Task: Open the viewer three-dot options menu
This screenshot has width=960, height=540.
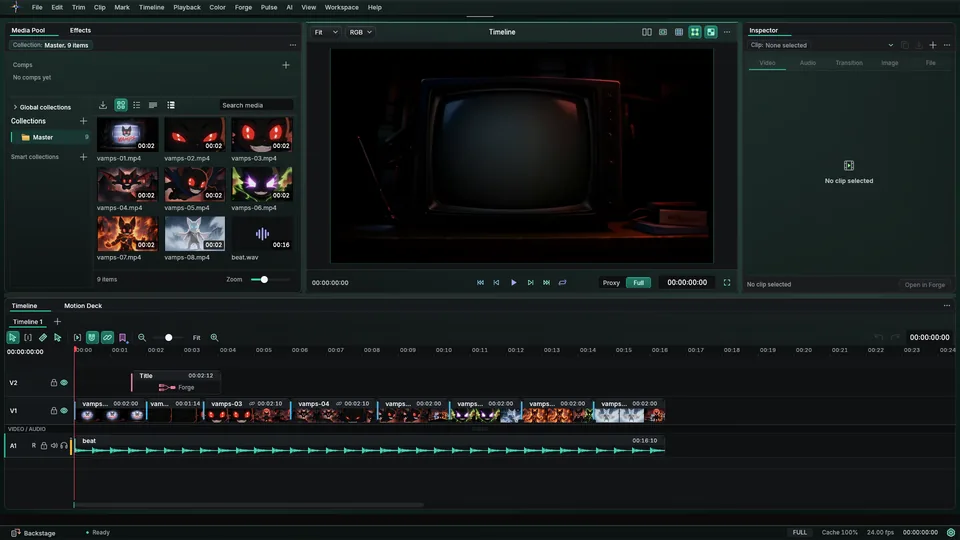Action: [727, 32]
